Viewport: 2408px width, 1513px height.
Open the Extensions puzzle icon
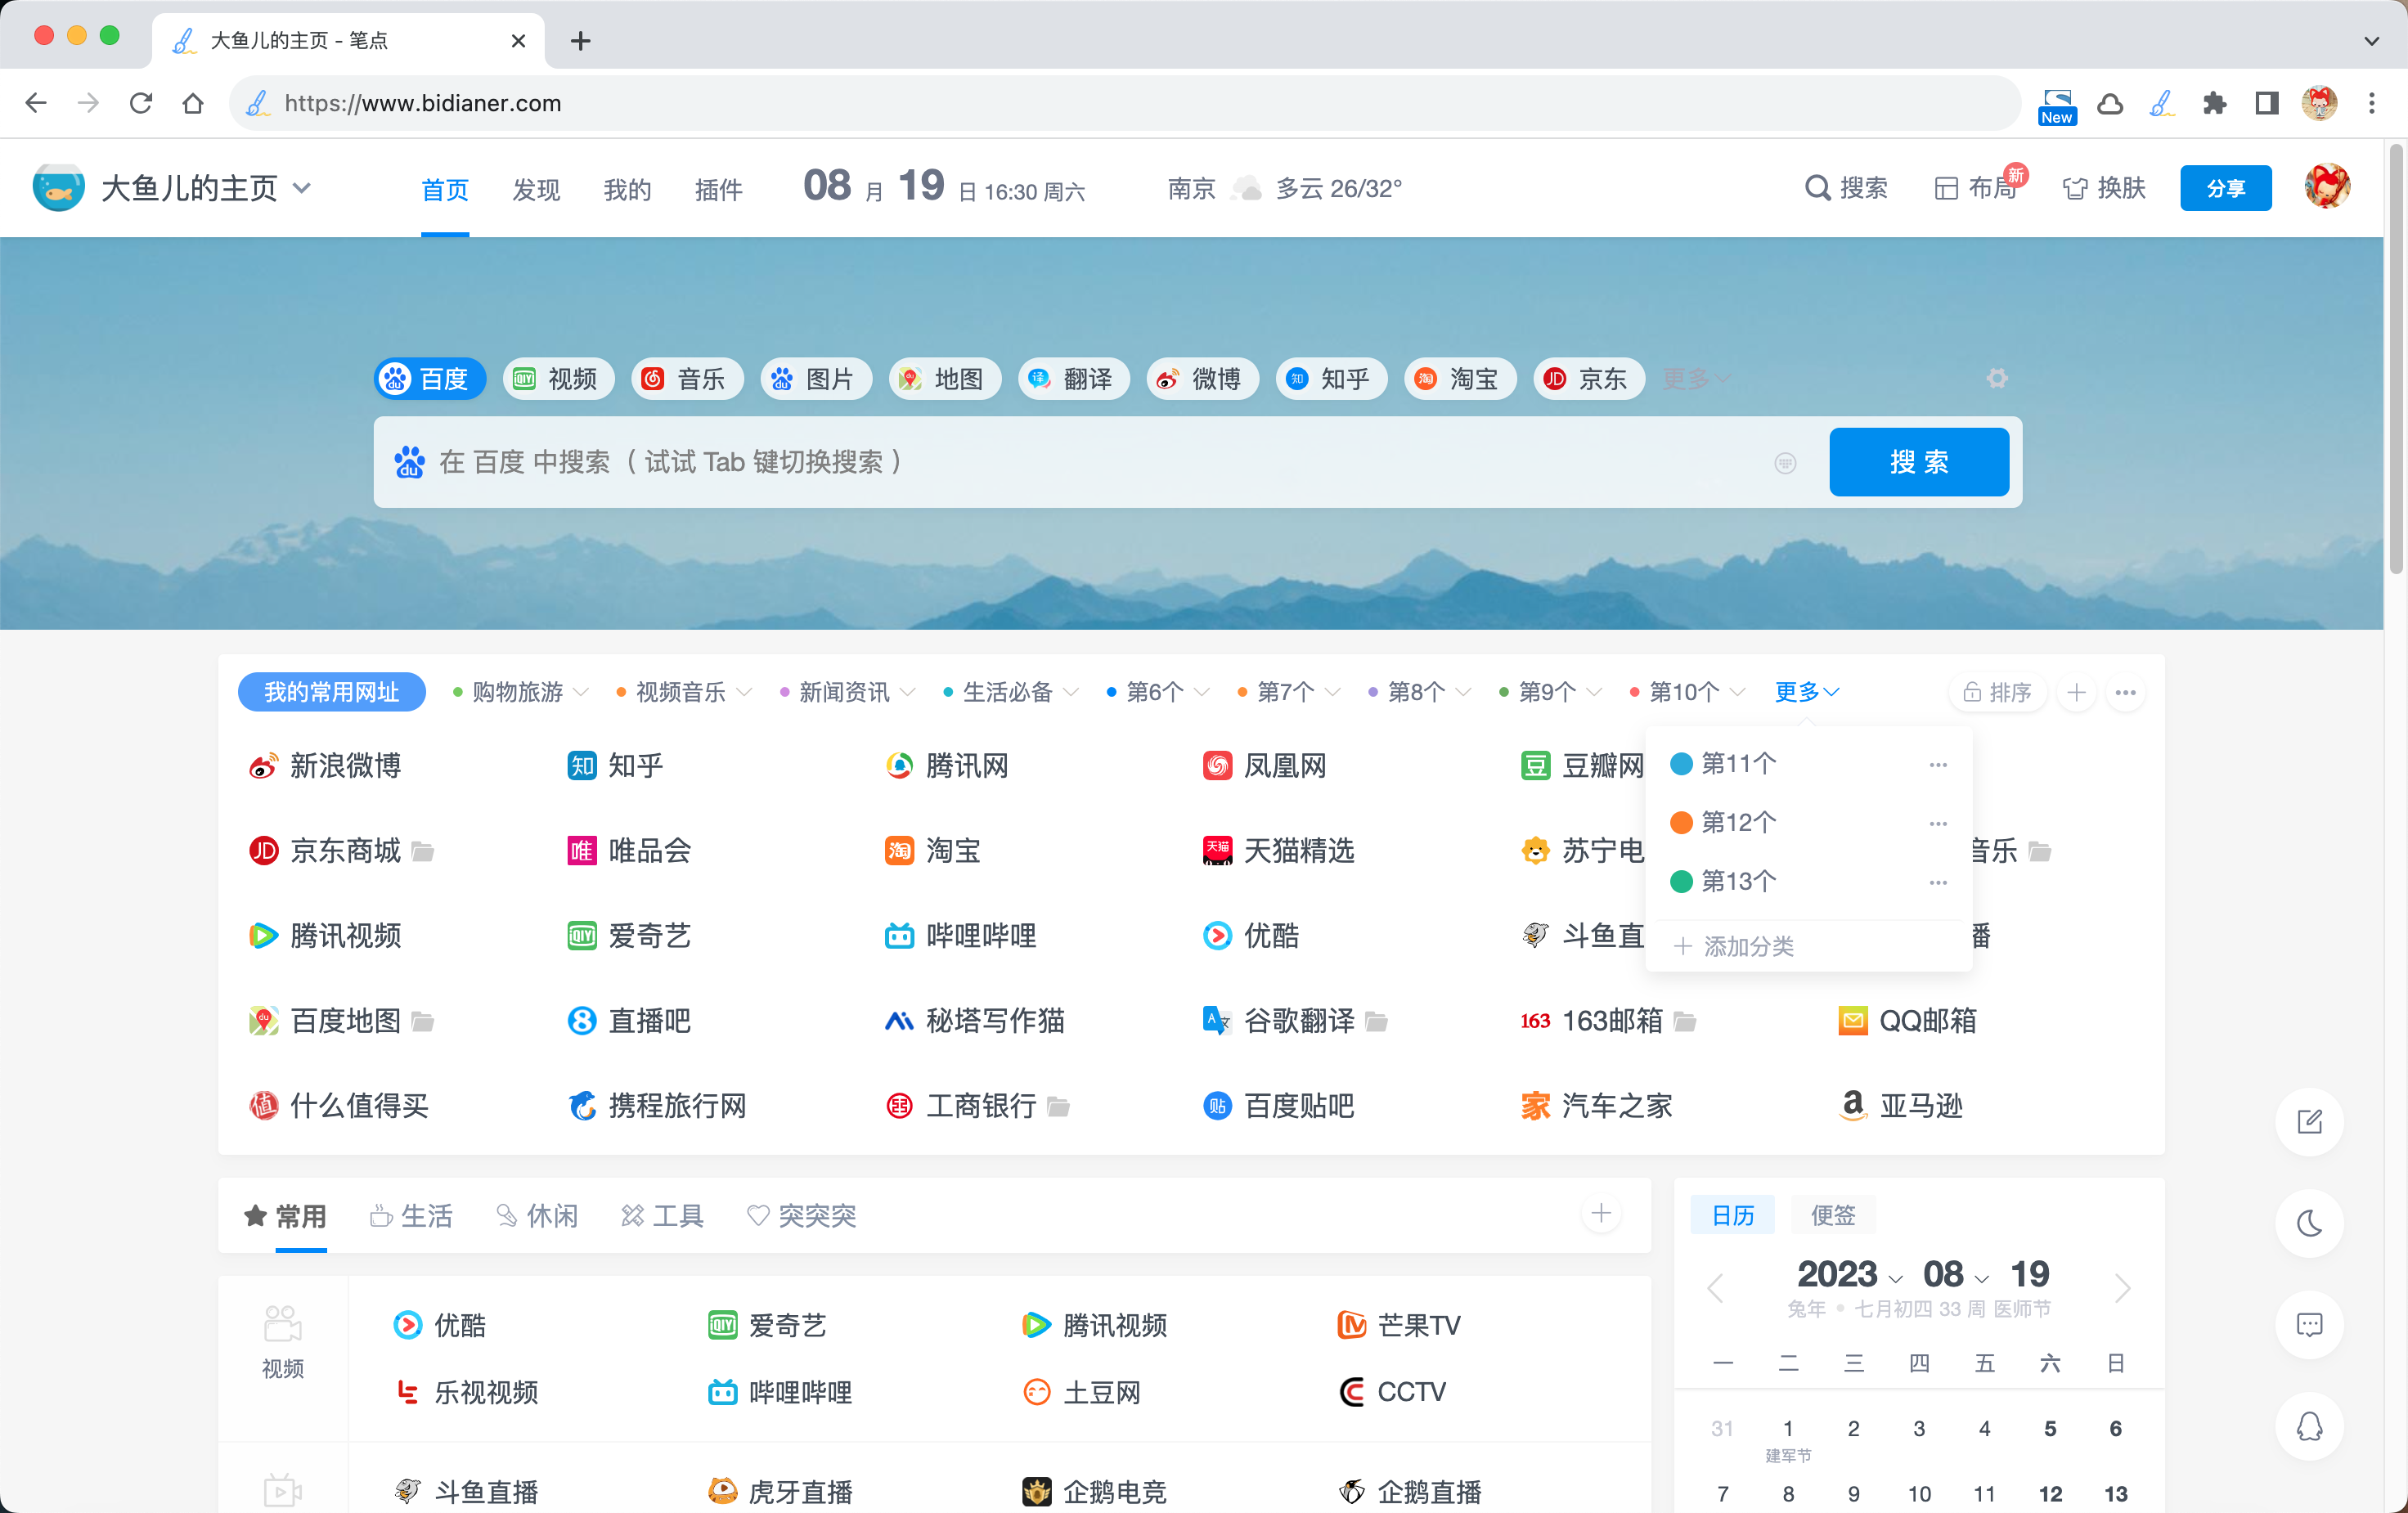pyautogui.click(x=2214, y=103)
